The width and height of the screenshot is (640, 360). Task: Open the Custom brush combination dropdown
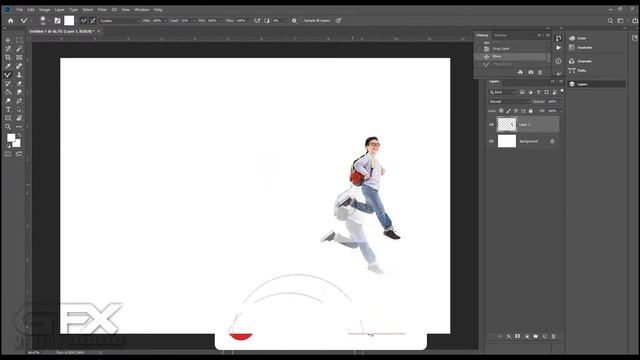[119, 20]
